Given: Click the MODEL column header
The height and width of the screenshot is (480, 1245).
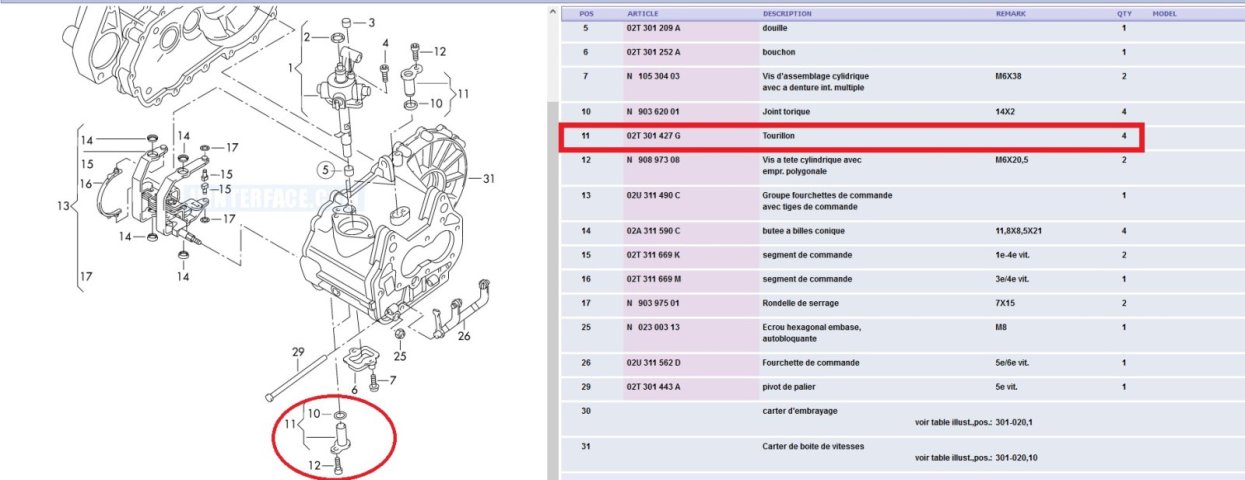Looking at the screenshot, I should coord(1165,14).
